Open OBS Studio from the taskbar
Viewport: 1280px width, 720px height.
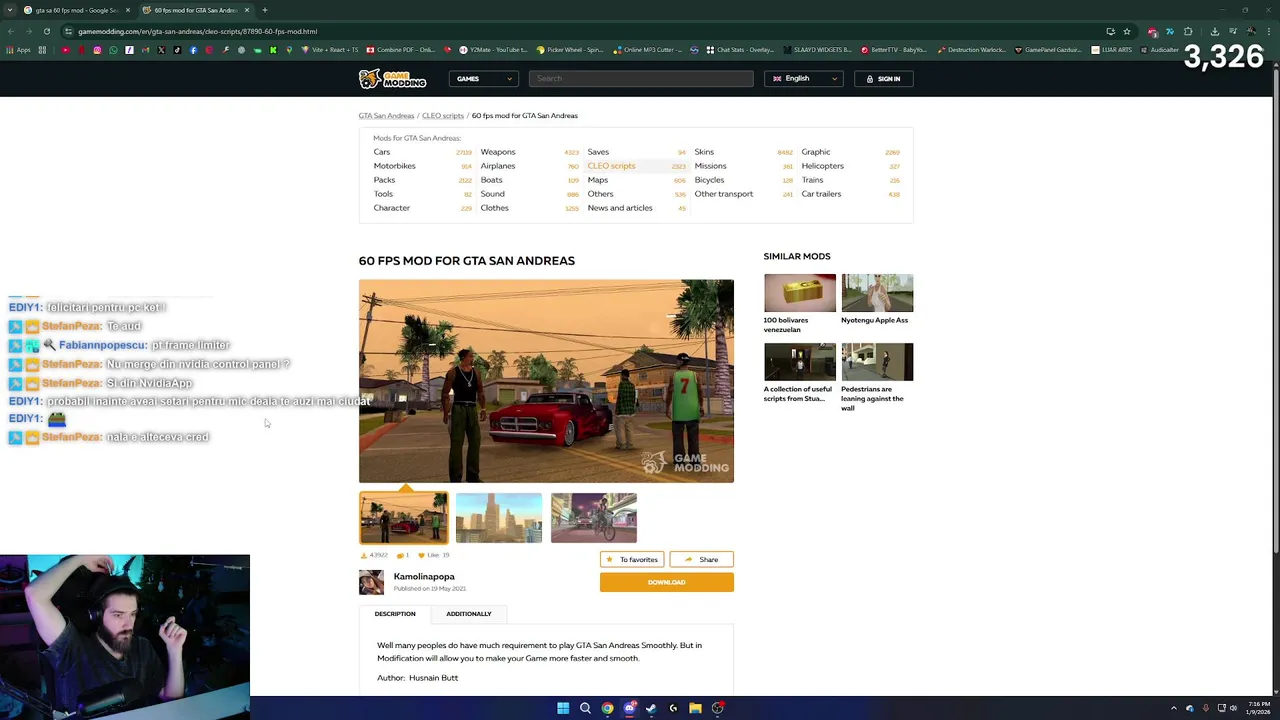717,708
